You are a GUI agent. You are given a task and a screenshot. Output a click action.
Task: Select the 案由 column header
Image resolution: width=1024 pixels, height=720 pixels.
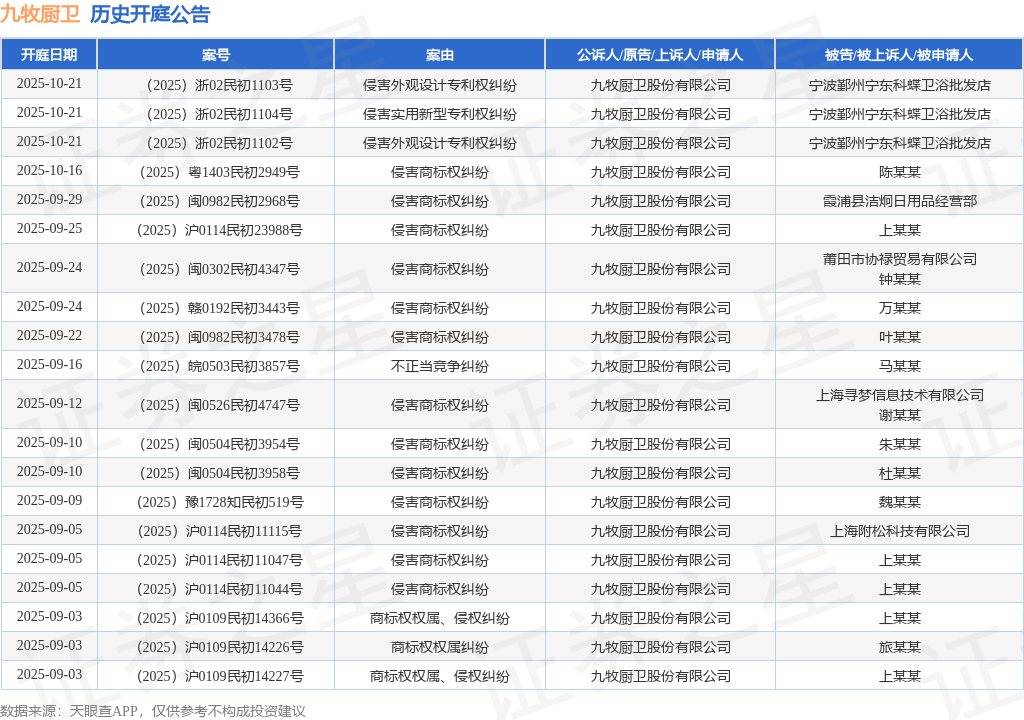coord(440,55)
